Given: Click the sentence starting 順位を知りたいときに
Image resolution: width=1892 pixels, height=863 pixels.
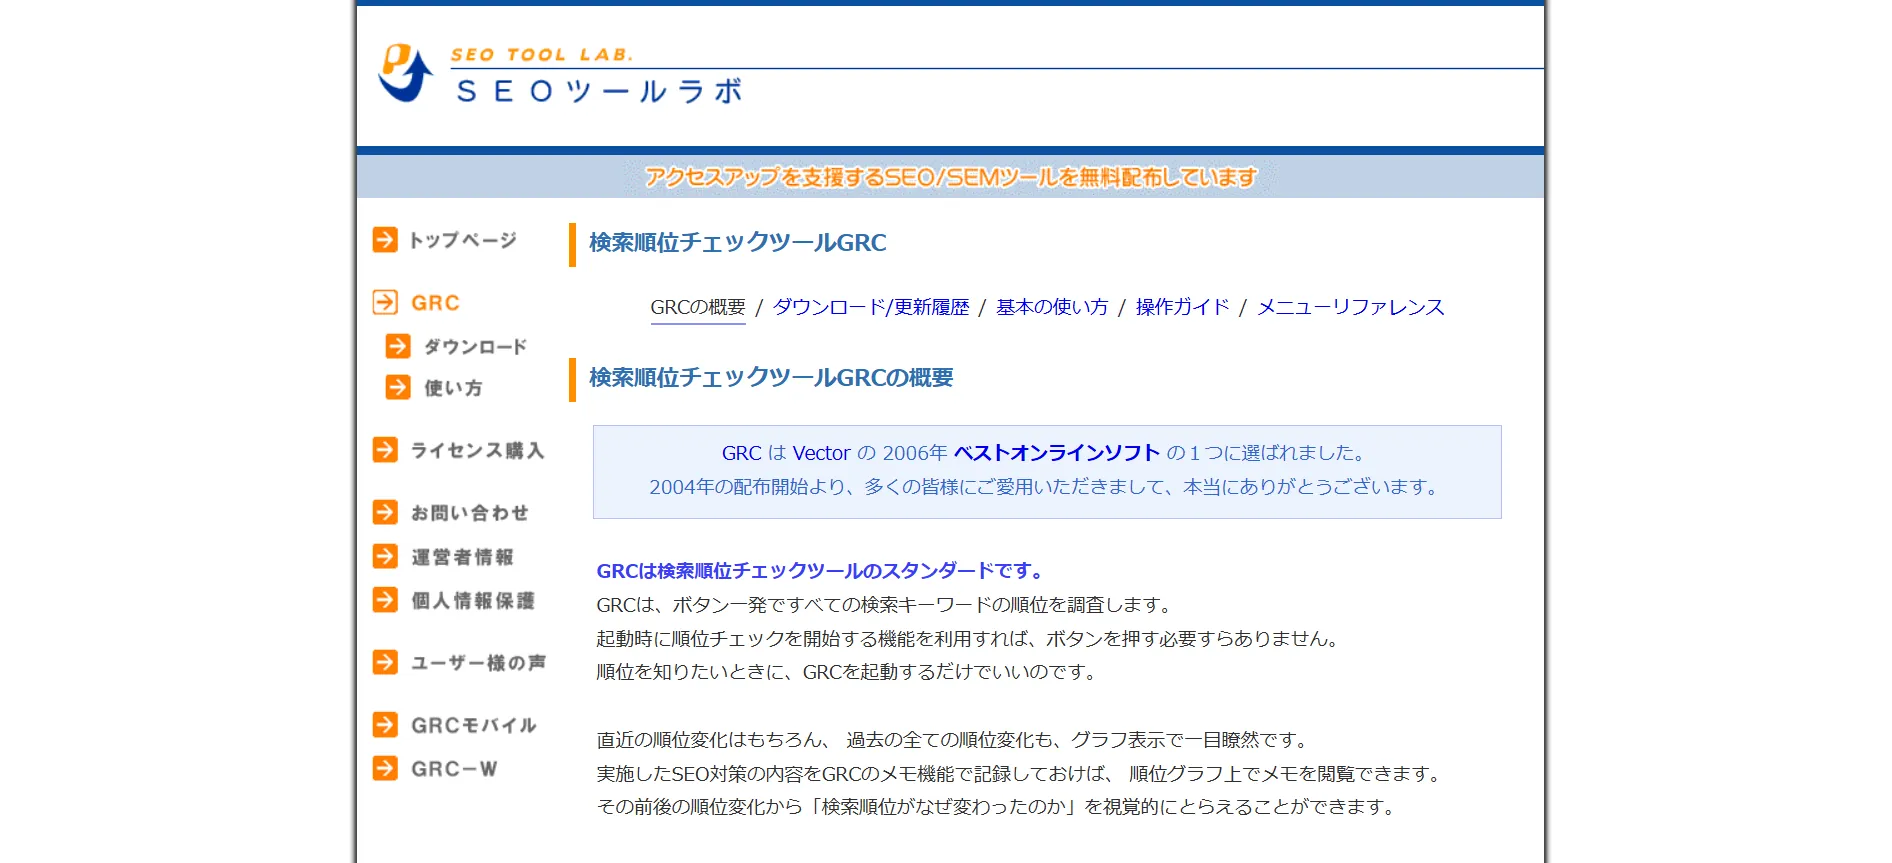Looking at the screenshot, I should [849, 672].
